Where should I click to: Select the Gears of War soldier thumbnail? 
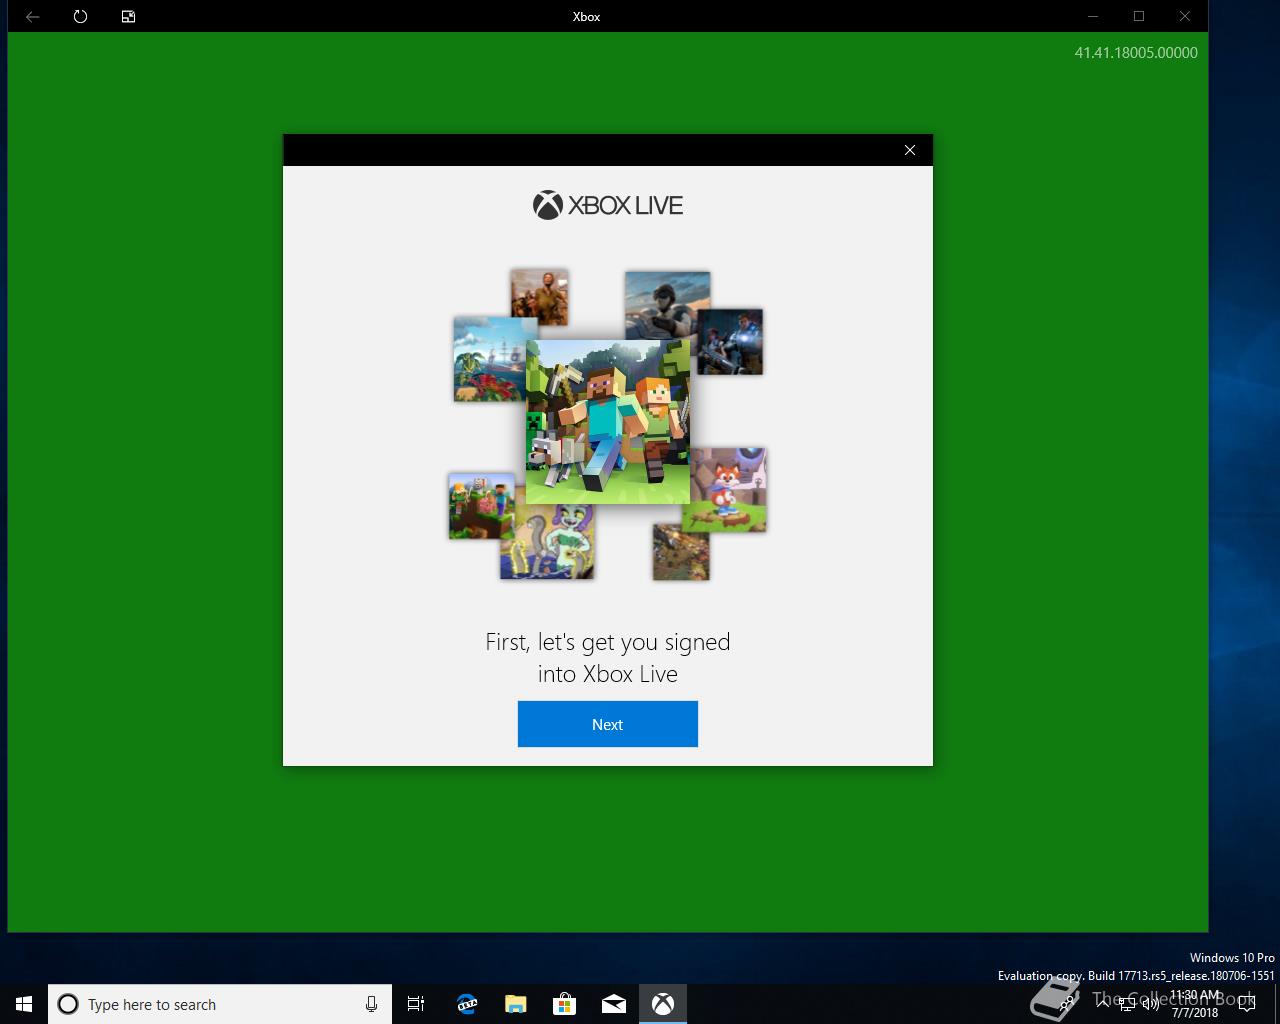[731, 342]
